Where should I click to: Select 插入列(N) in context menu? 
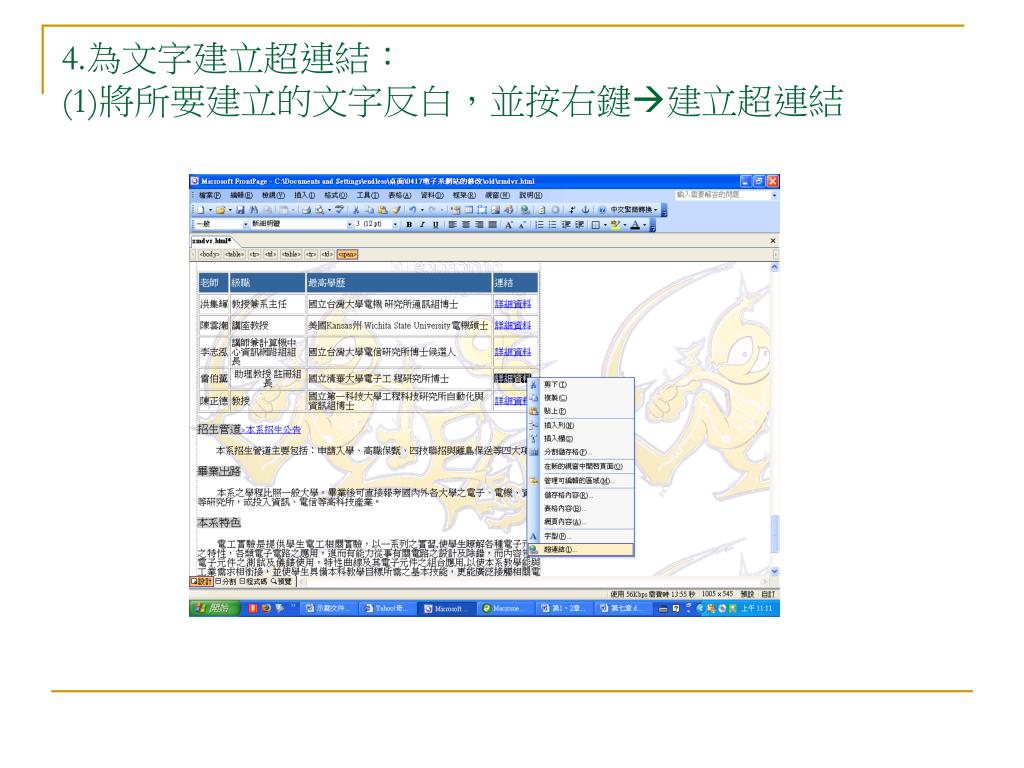581,425
